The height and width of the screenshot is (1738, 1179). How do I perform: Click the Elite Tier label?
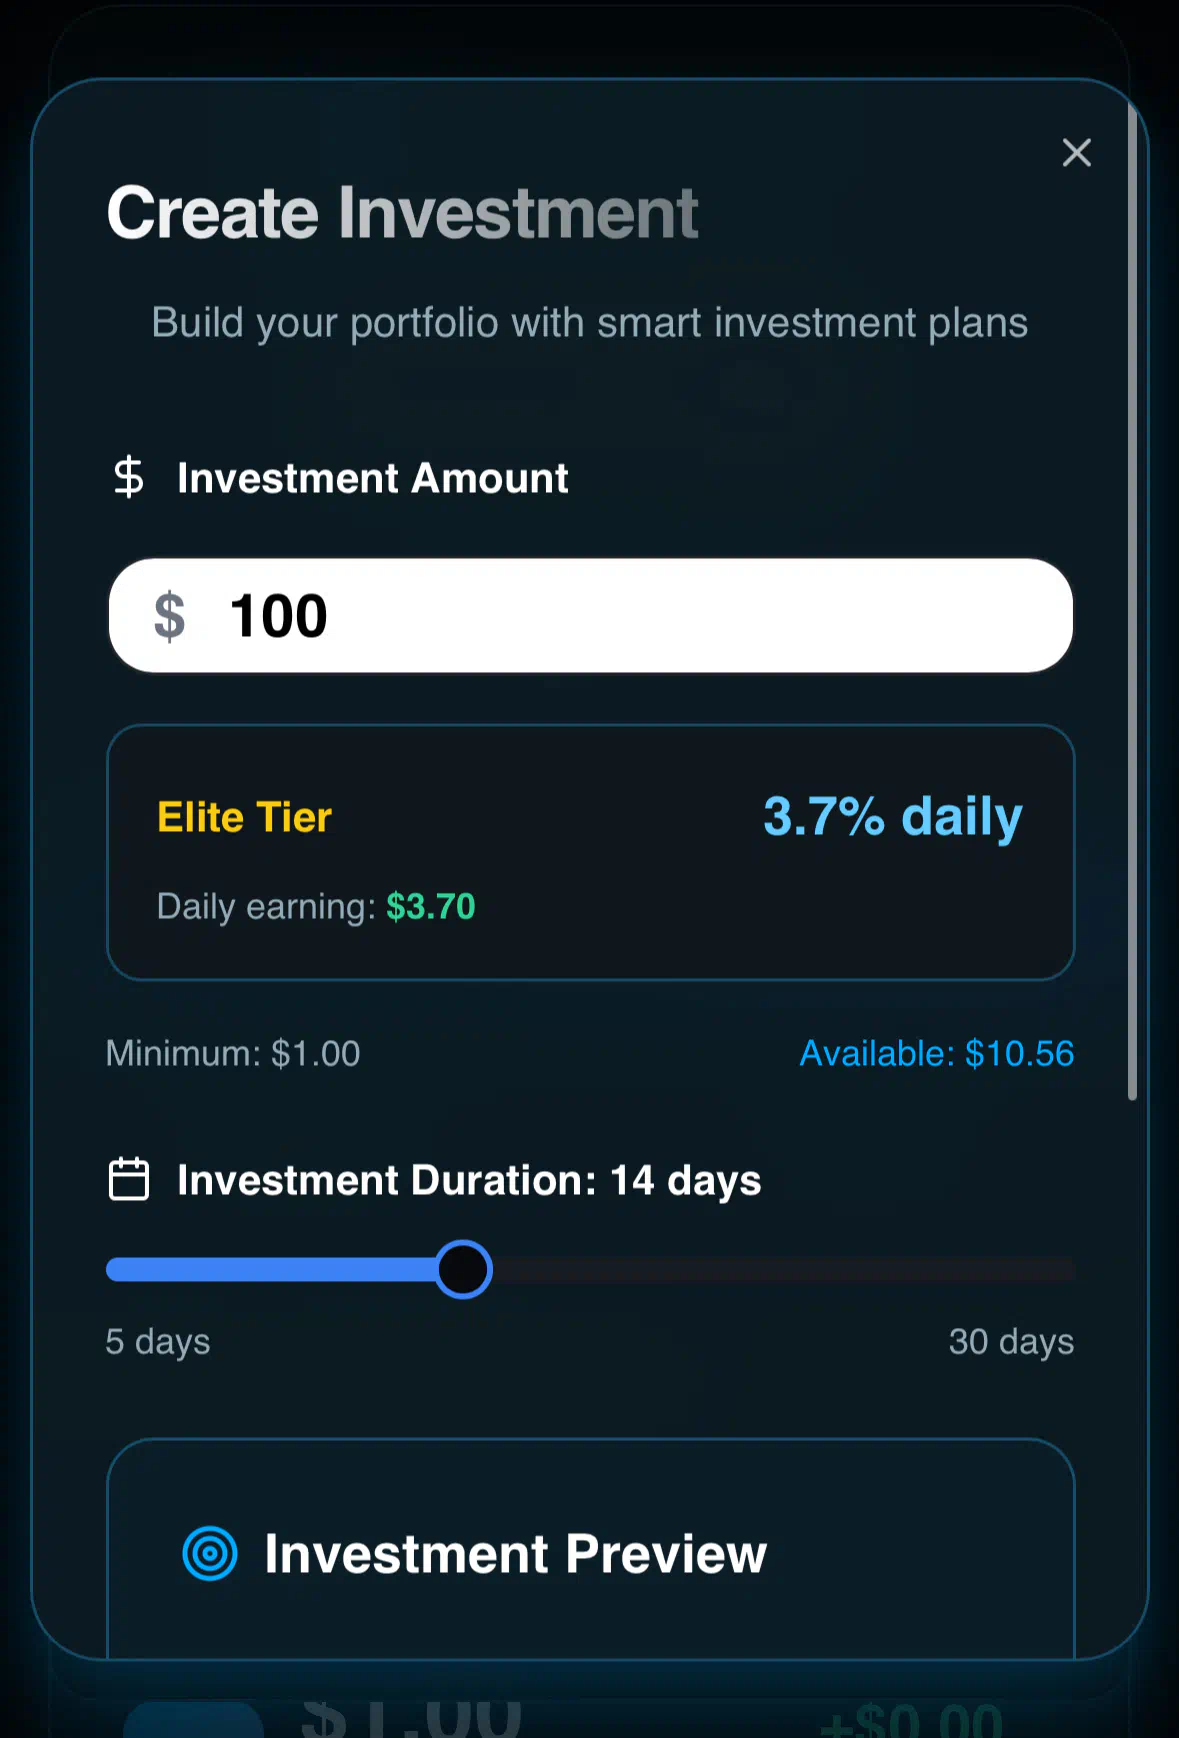(244, 817)
